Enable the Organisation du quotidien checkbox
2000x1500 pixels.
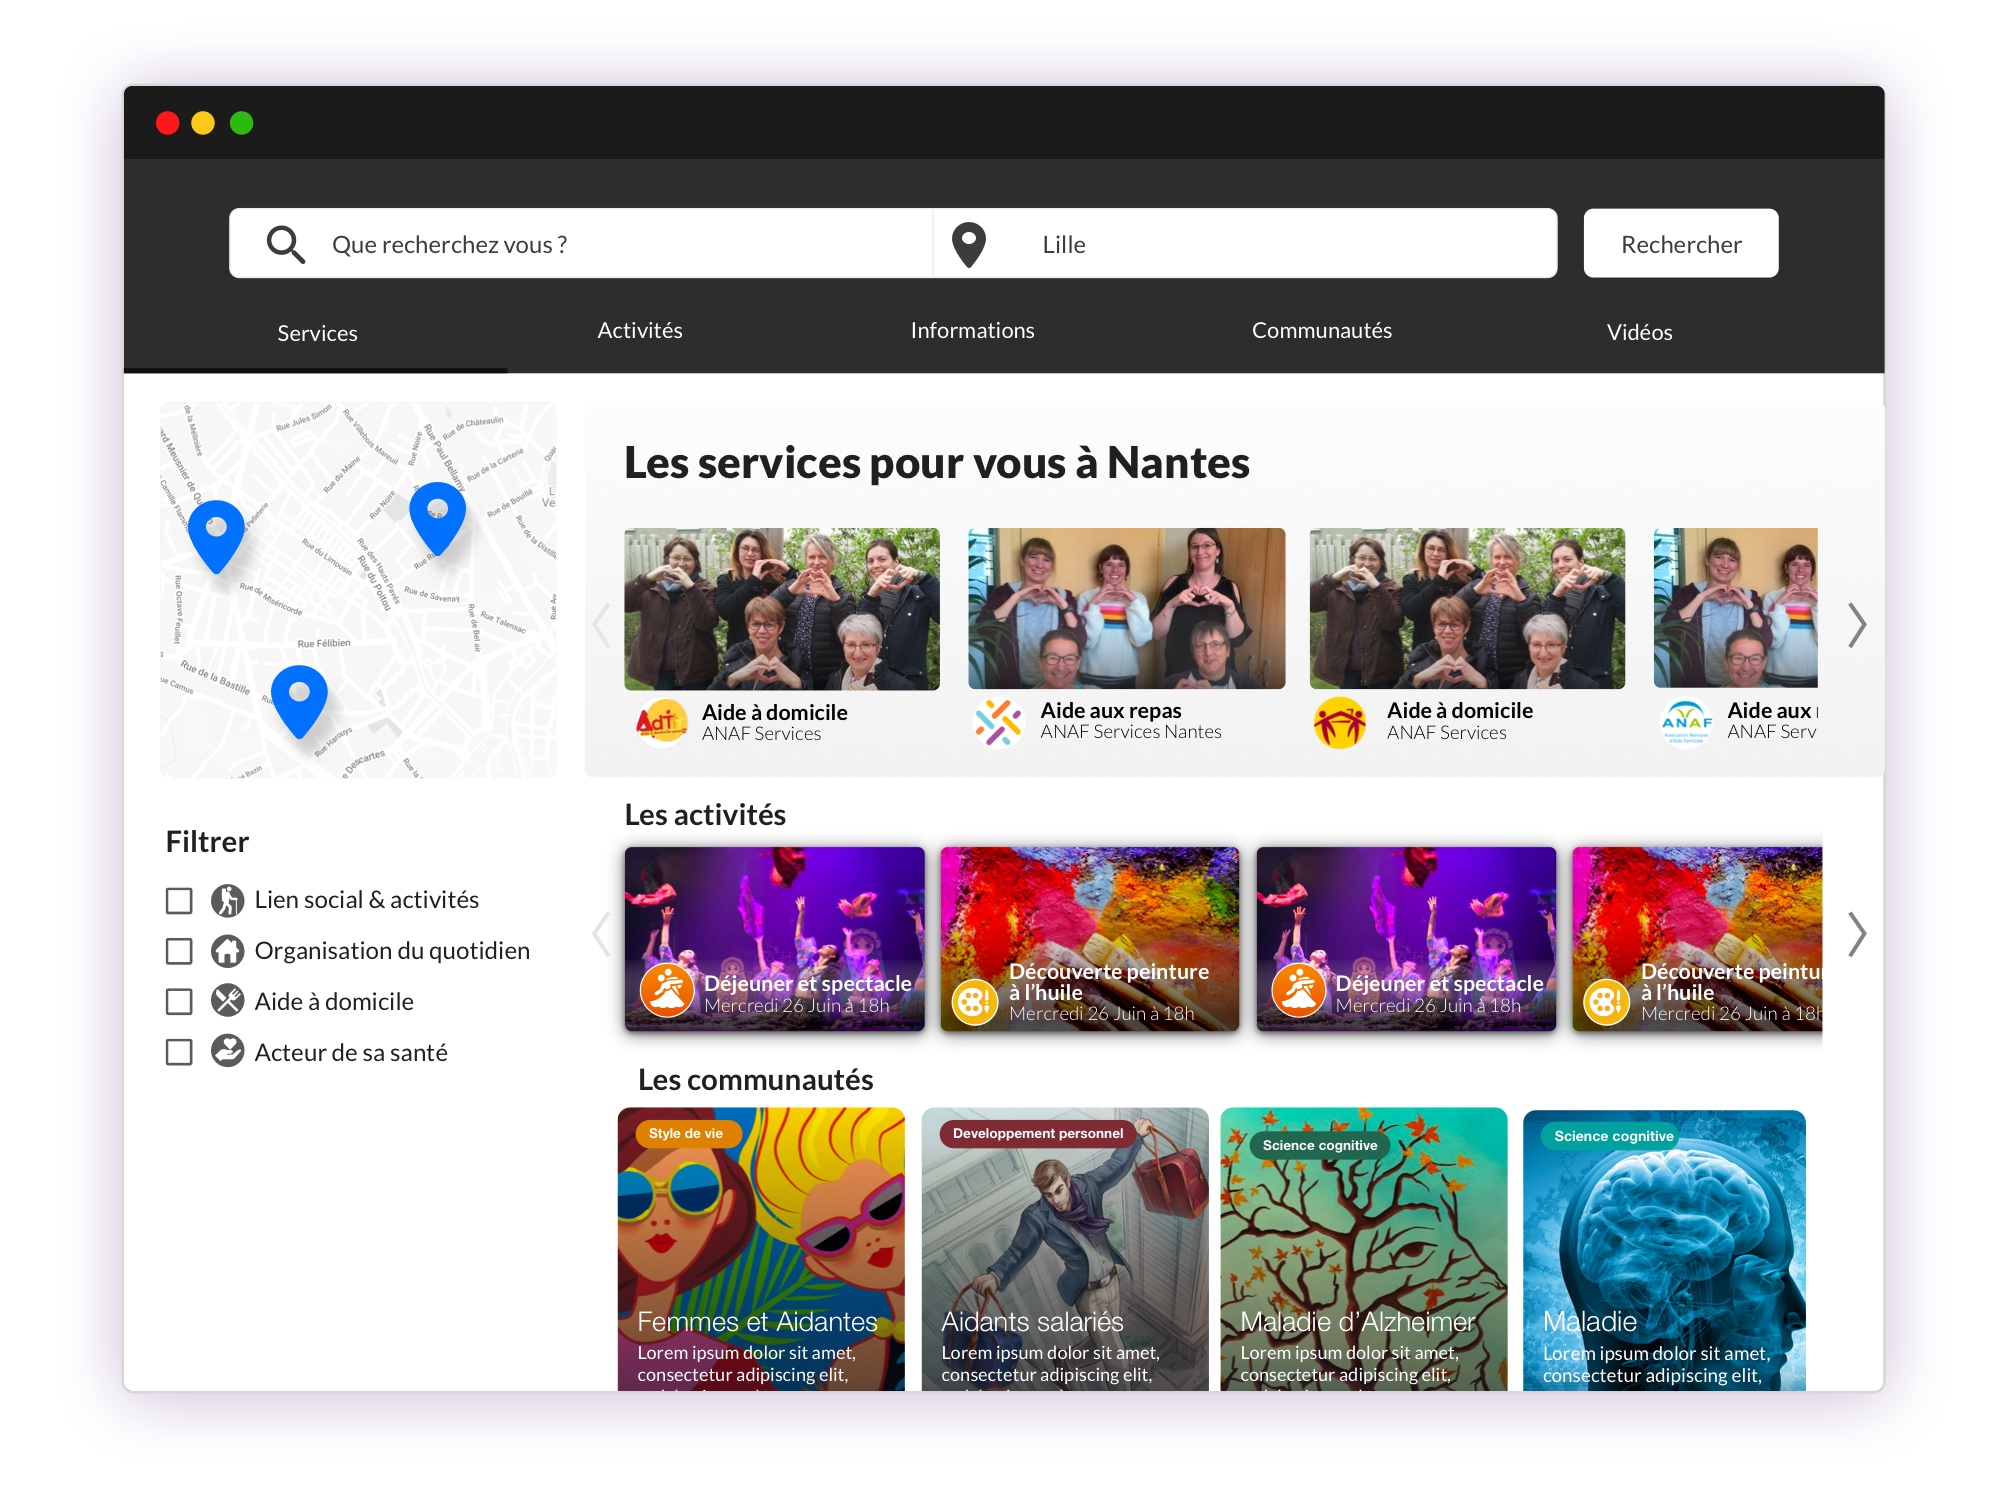(x=179, y=951)
